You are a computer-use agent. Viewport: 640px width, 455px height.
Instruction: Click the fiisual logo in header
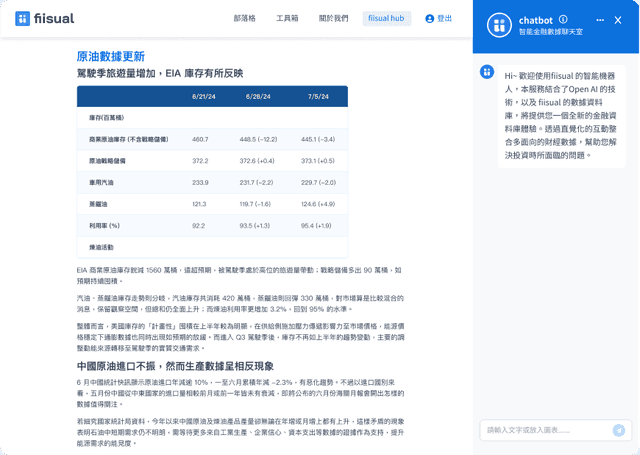(x=38, y=18)
